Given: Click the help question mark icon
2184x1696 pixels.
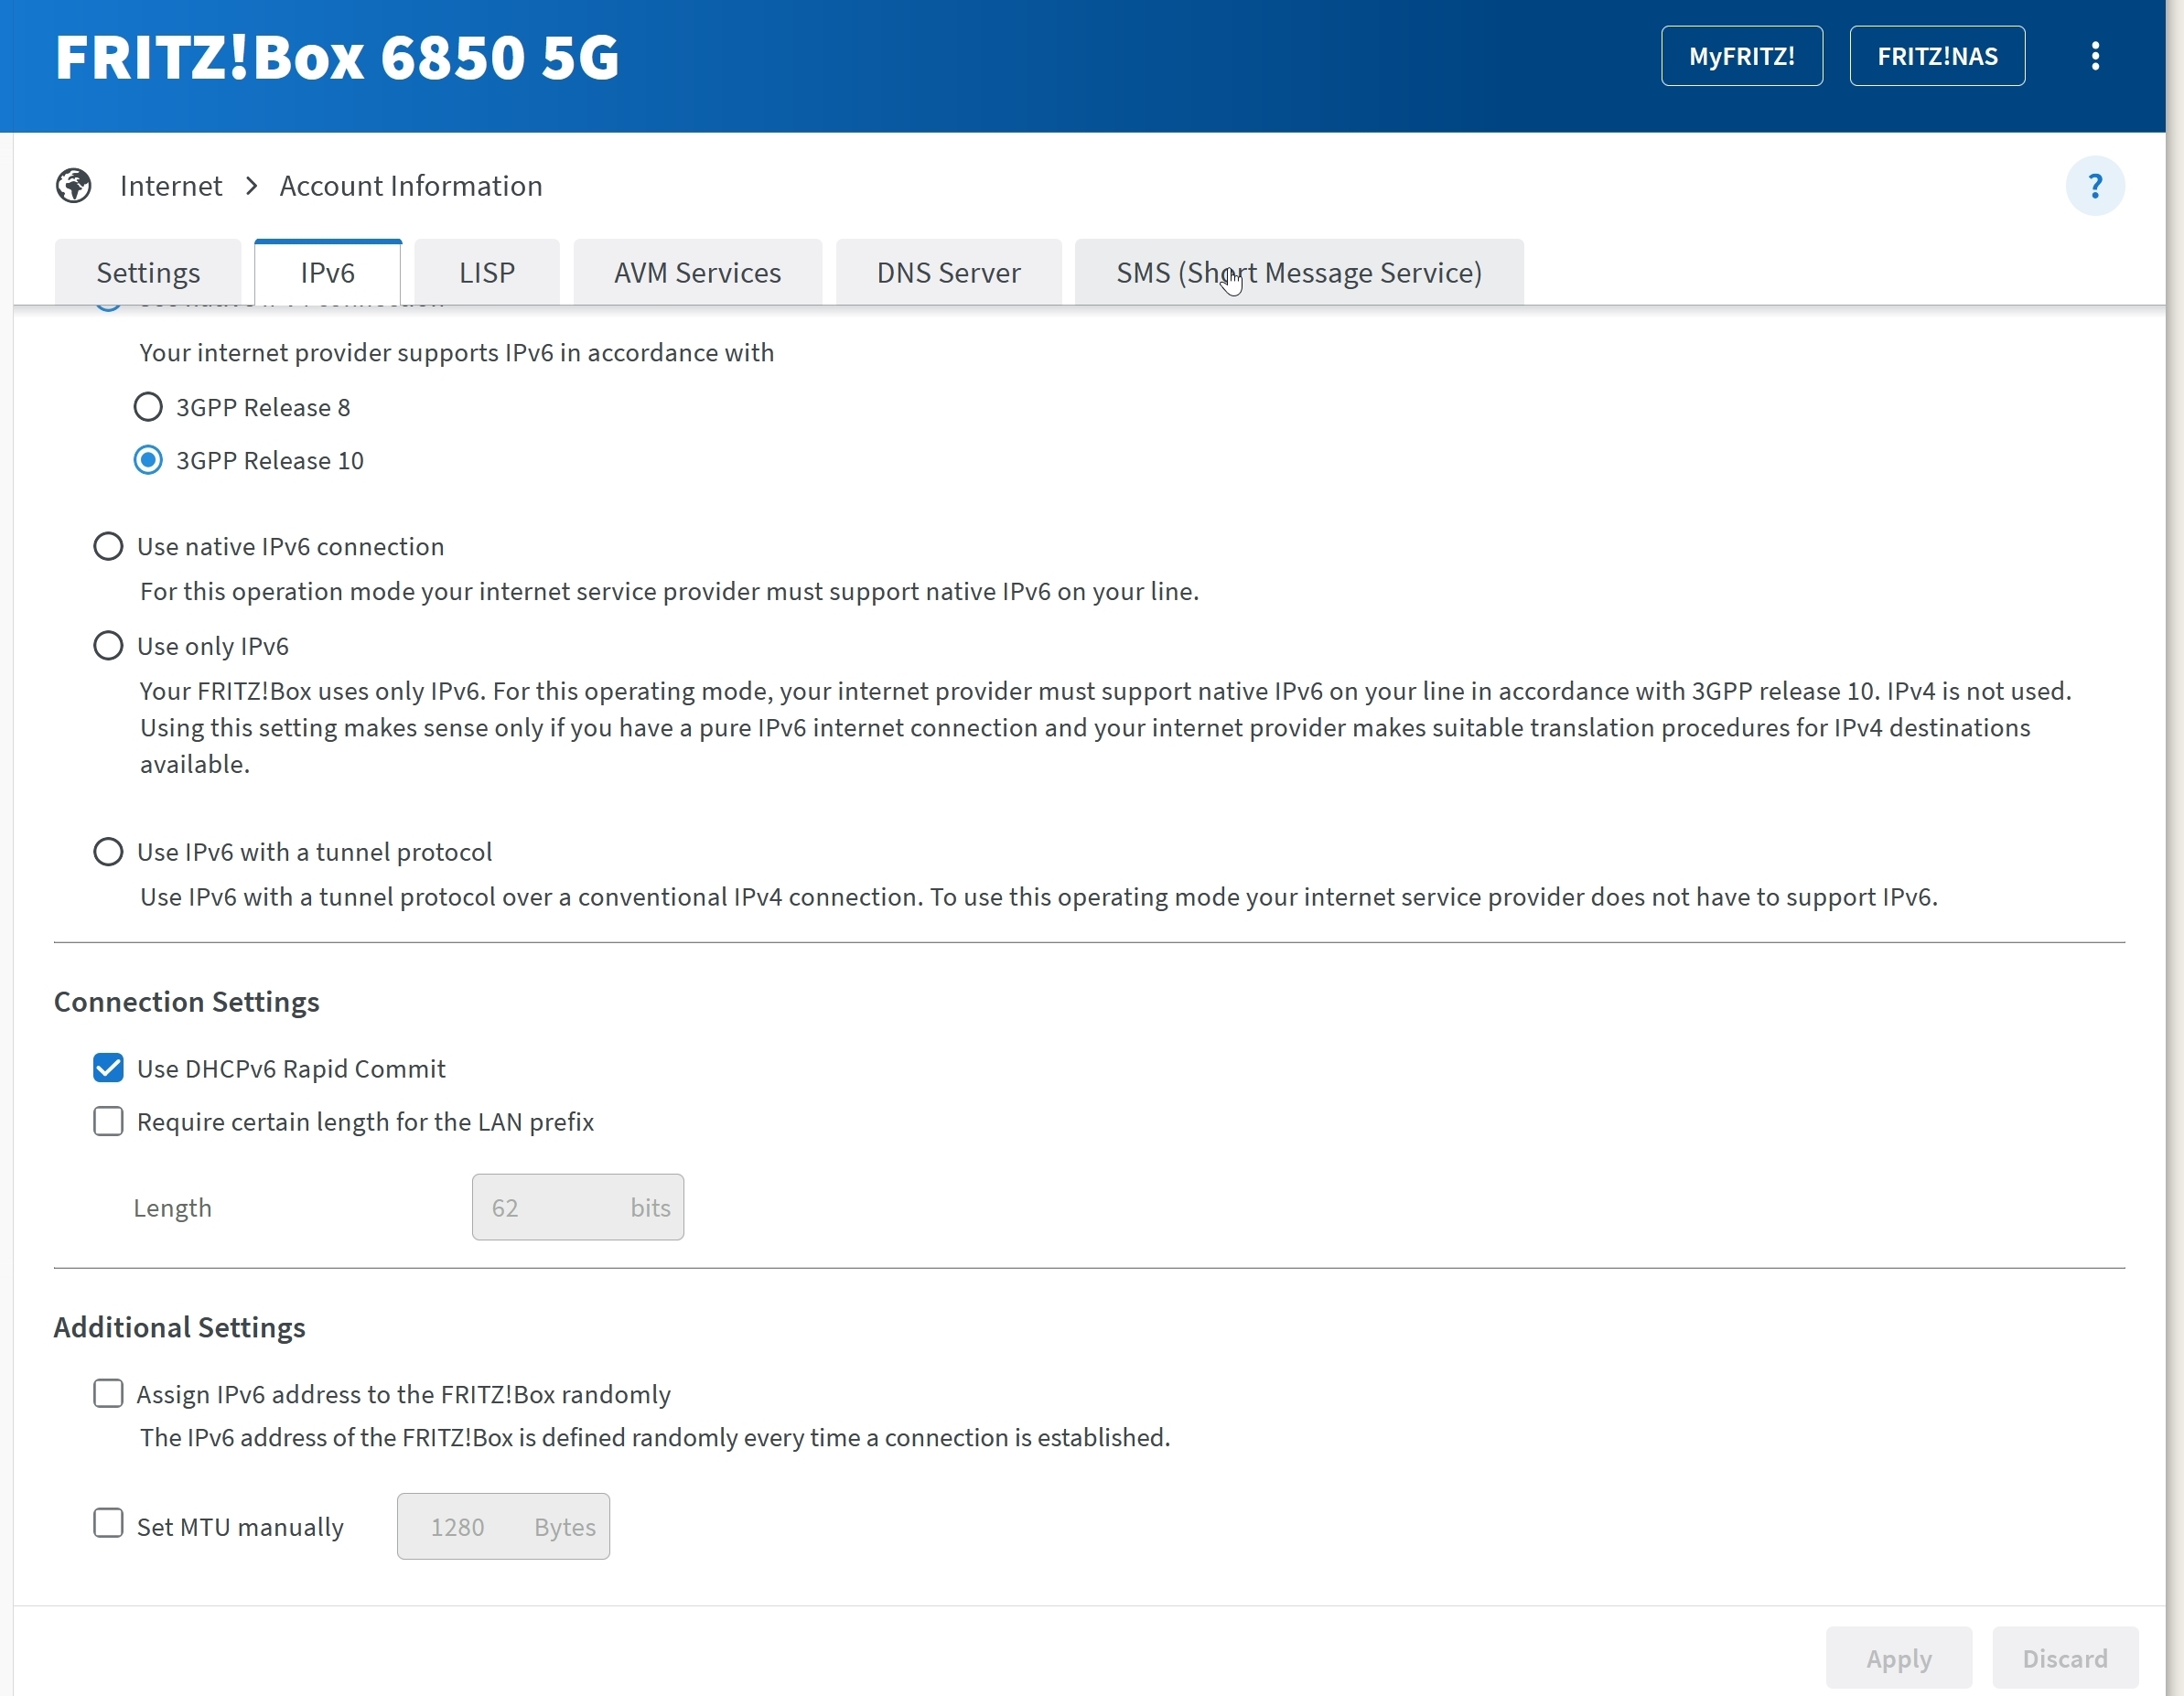Looking at the screenshot, I should (x=2095, y=186).
